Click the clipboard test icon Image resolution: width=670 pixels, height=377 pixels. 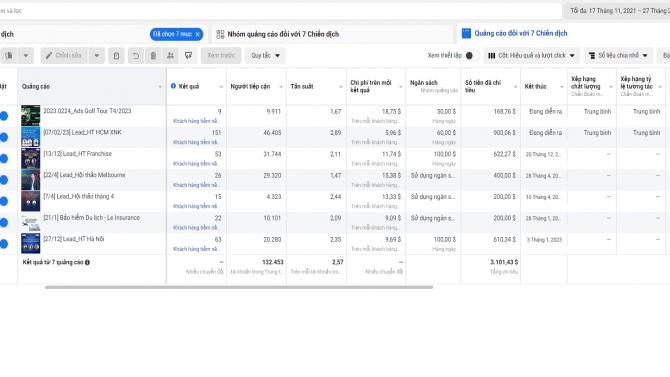116,56
